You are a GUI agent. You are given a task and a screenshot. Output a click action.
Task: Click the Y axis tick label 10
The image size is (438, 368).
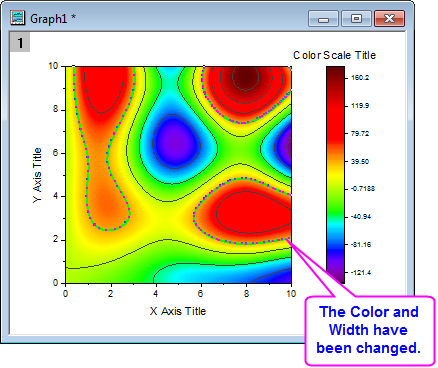click(x=53, y=66)
